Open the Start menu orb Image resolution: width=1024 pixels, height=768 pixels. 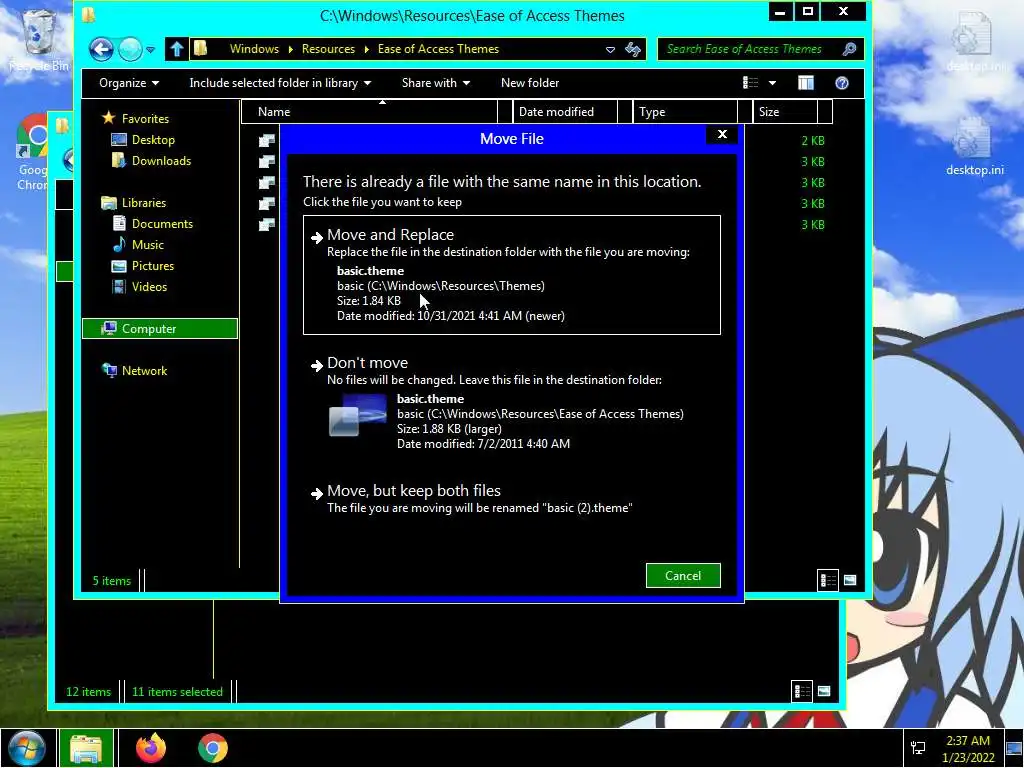point(26,748)
